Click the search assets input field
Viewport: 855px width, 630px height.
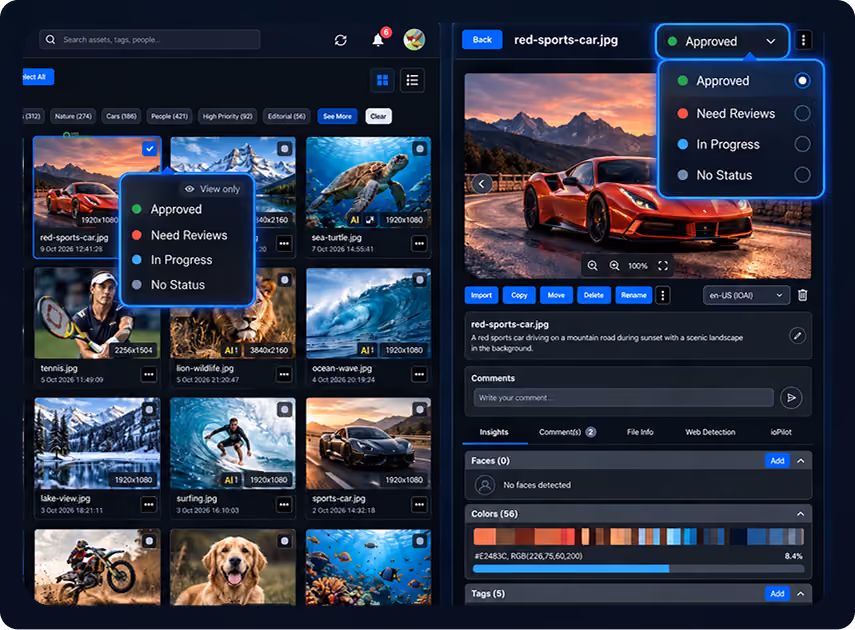tap(149, 39)
